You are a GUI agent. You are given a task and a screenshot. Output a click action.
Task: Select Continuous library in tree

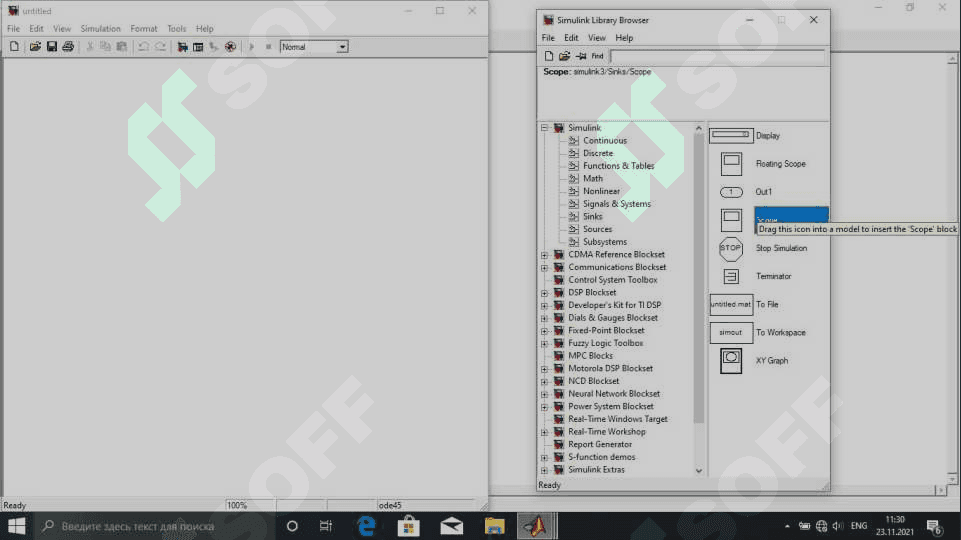click(605, 140)
